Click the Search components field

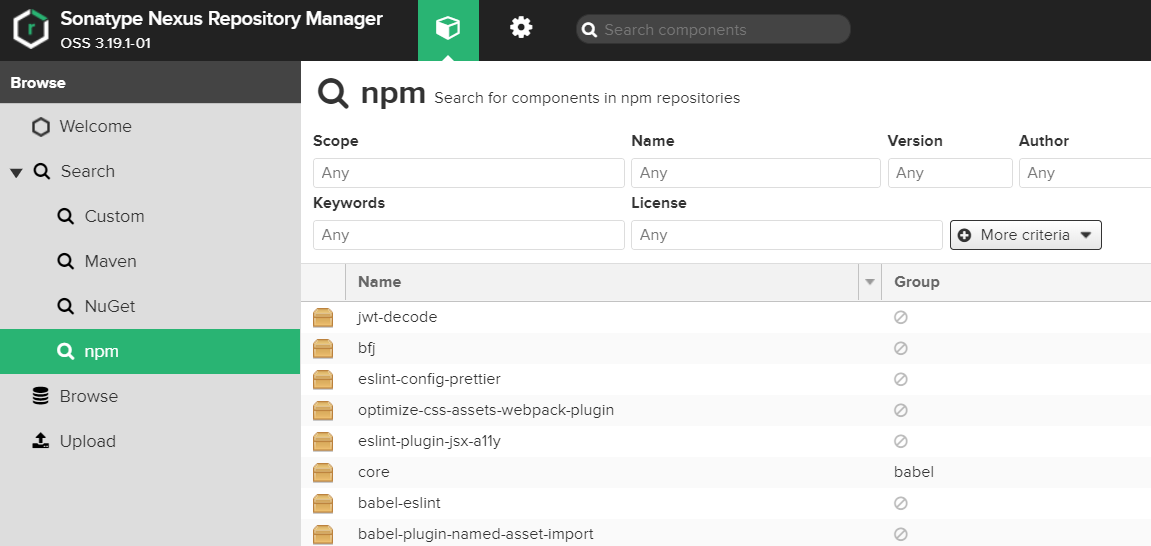713,29
